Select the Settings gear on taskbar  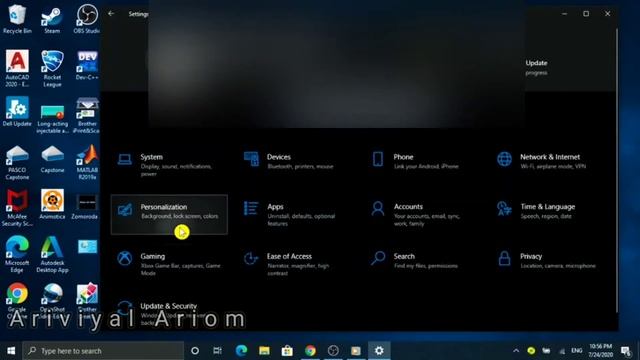[379, 351]
